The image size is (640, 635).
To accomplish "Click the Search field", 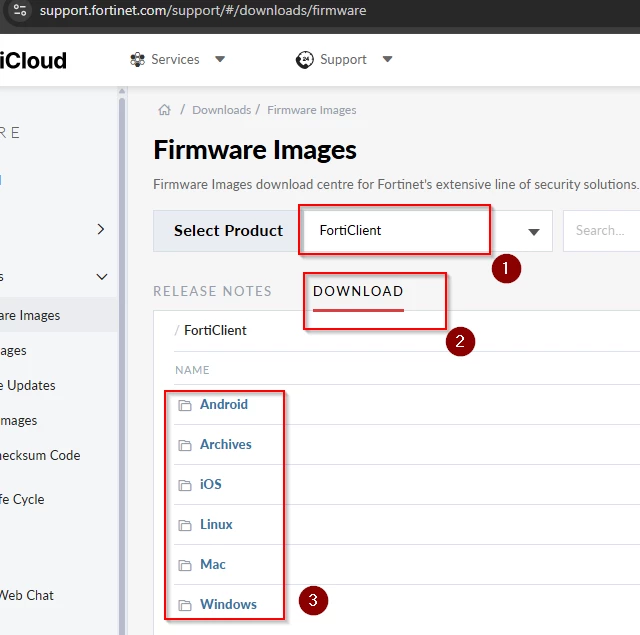I will pos(601,231).
